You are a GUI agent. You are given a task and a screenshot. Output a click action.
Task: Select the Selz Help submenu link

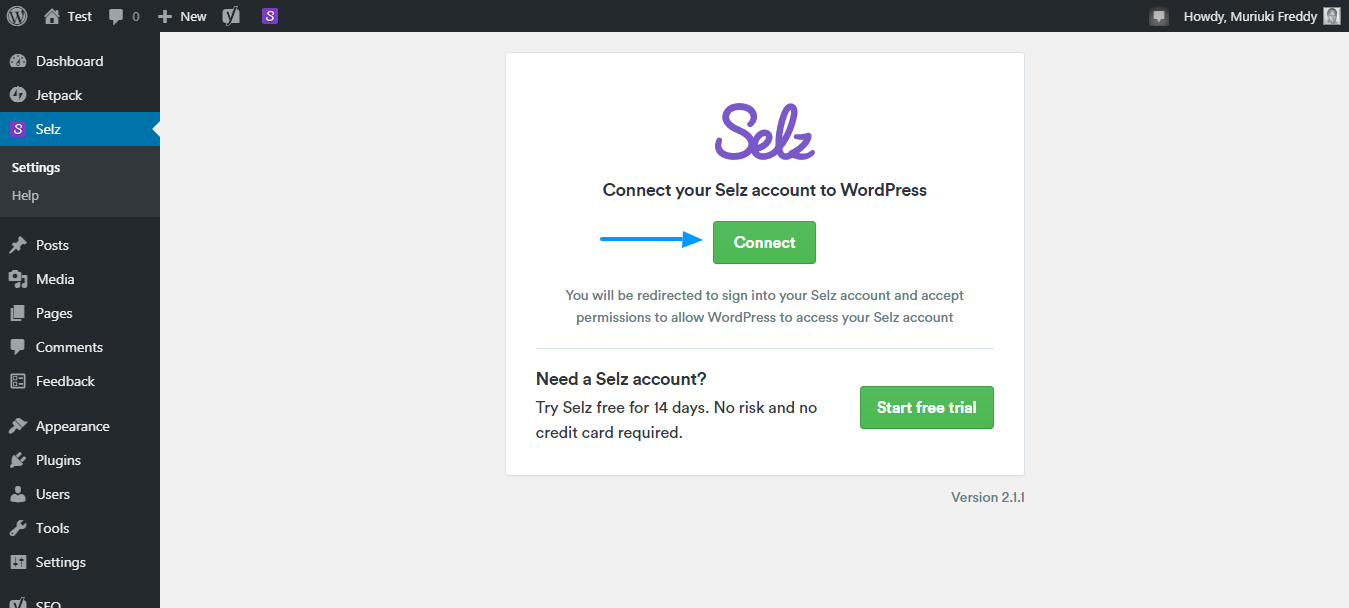(25, 195)
